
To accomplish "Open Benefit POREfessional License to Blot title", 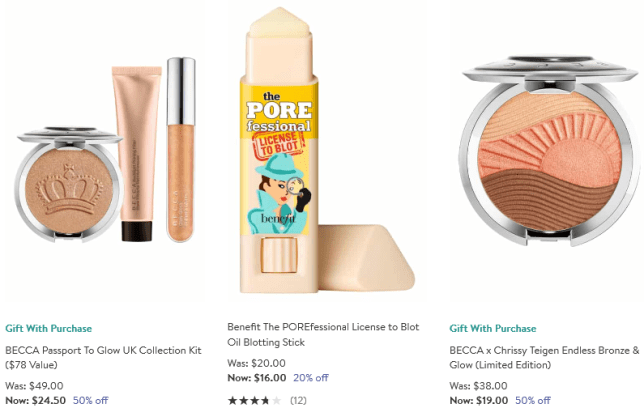I will coord(324,334).
